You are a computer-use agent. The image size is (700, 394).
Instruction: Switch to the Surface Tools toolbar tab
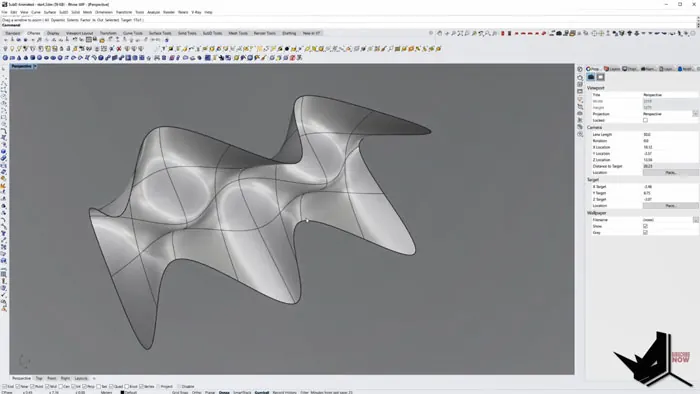160,33
